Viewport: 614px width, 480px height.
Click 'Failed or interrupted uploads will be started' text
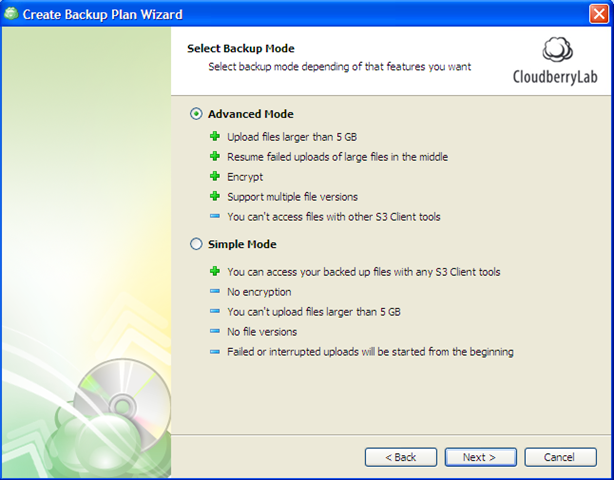370,352
